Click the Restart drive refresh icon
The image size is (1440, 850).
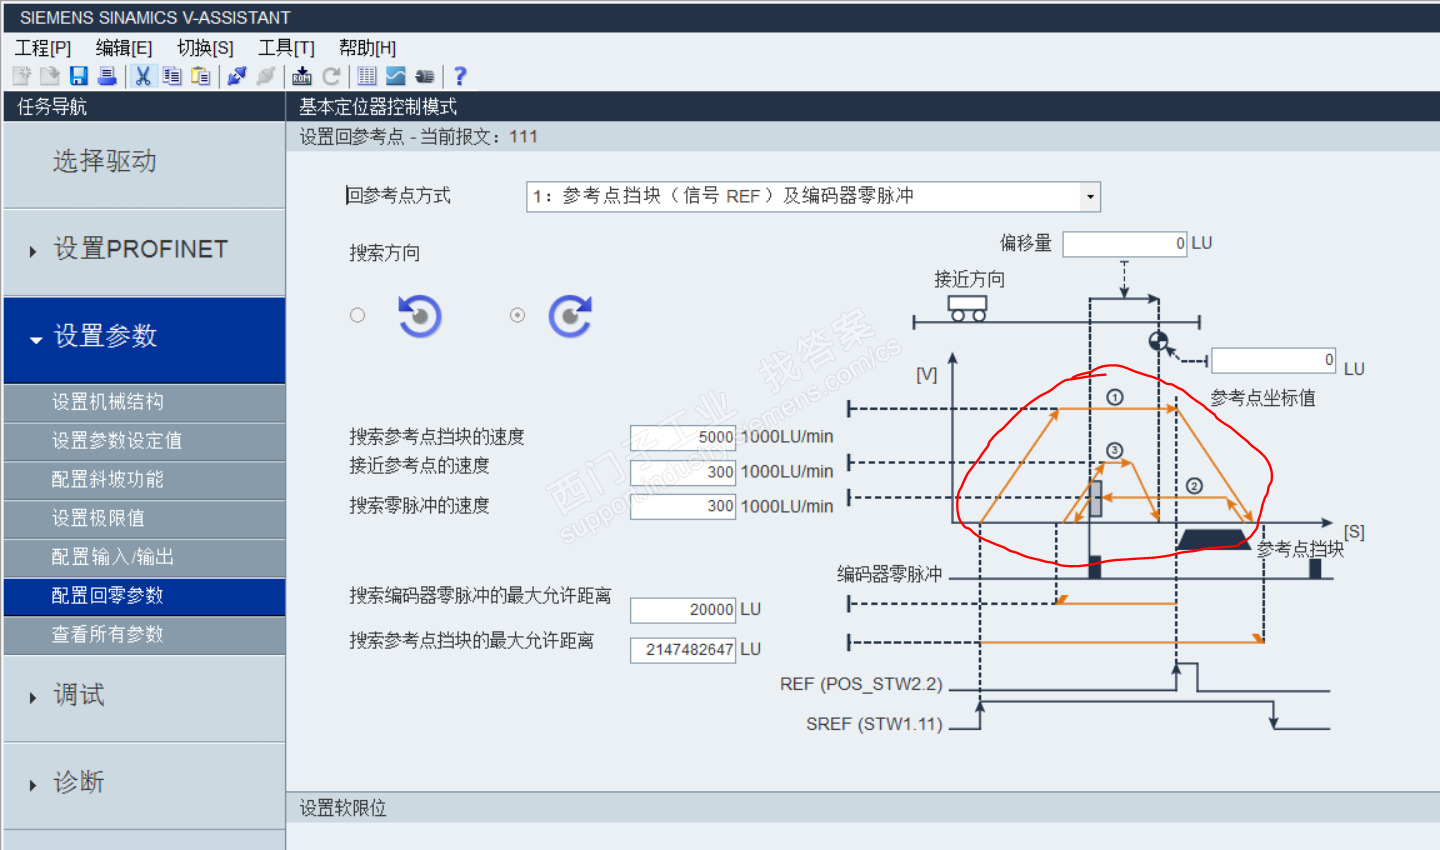coord(331,76)
